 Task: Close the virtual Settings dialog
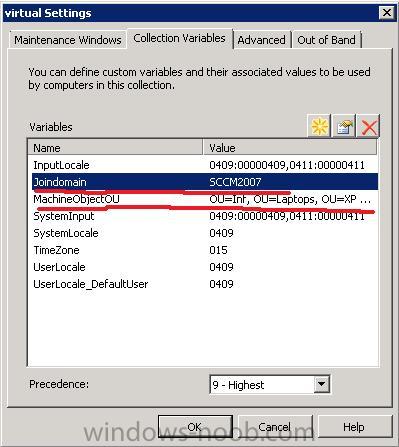(387, 13)
